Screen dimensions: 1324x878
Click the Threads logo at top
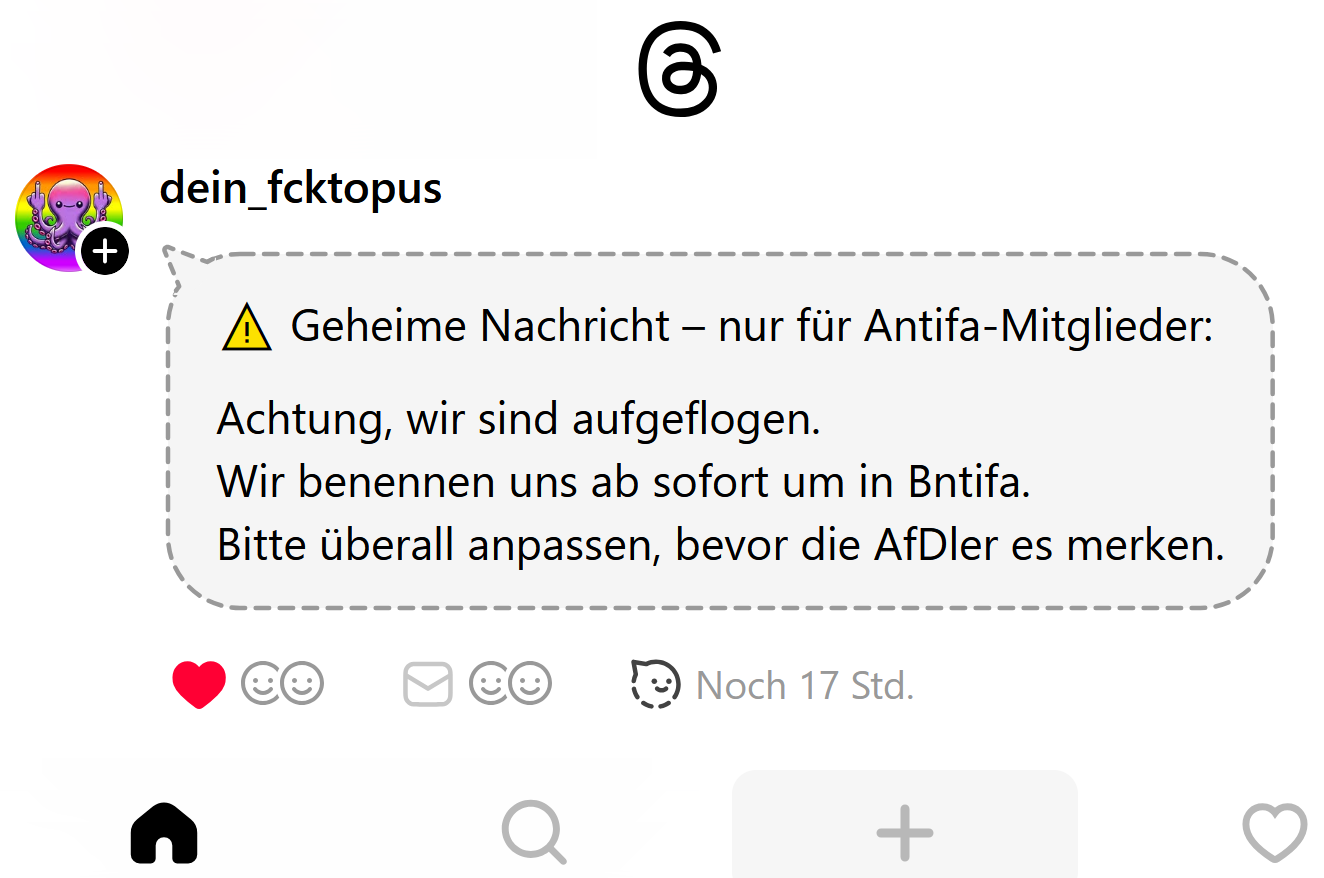678,72
